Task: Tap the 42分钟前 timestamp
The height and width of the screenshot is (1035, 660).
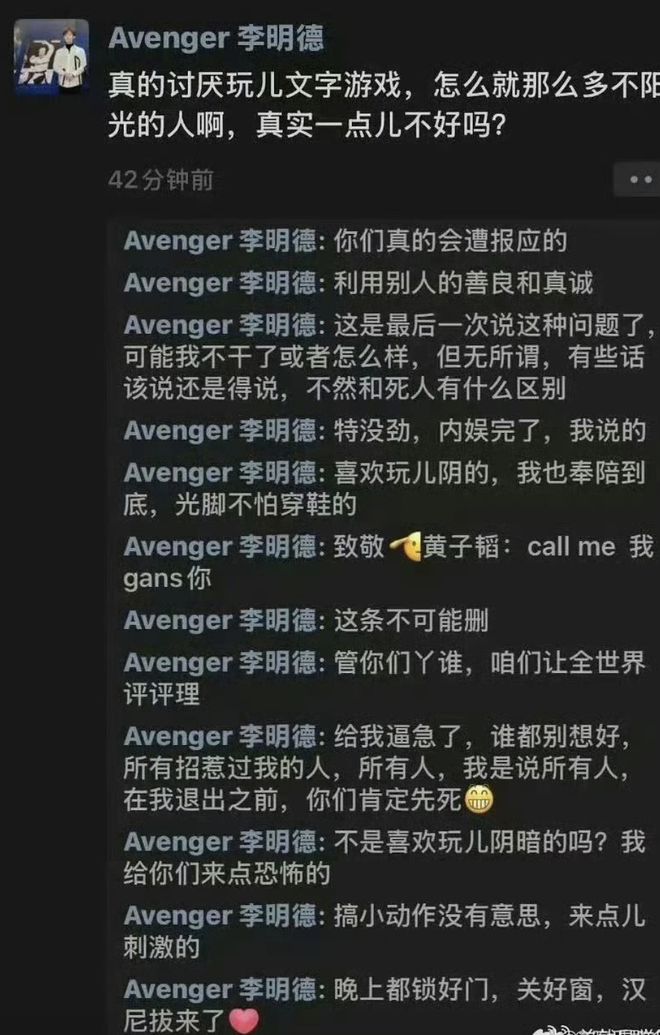Action: coord(160,180)
